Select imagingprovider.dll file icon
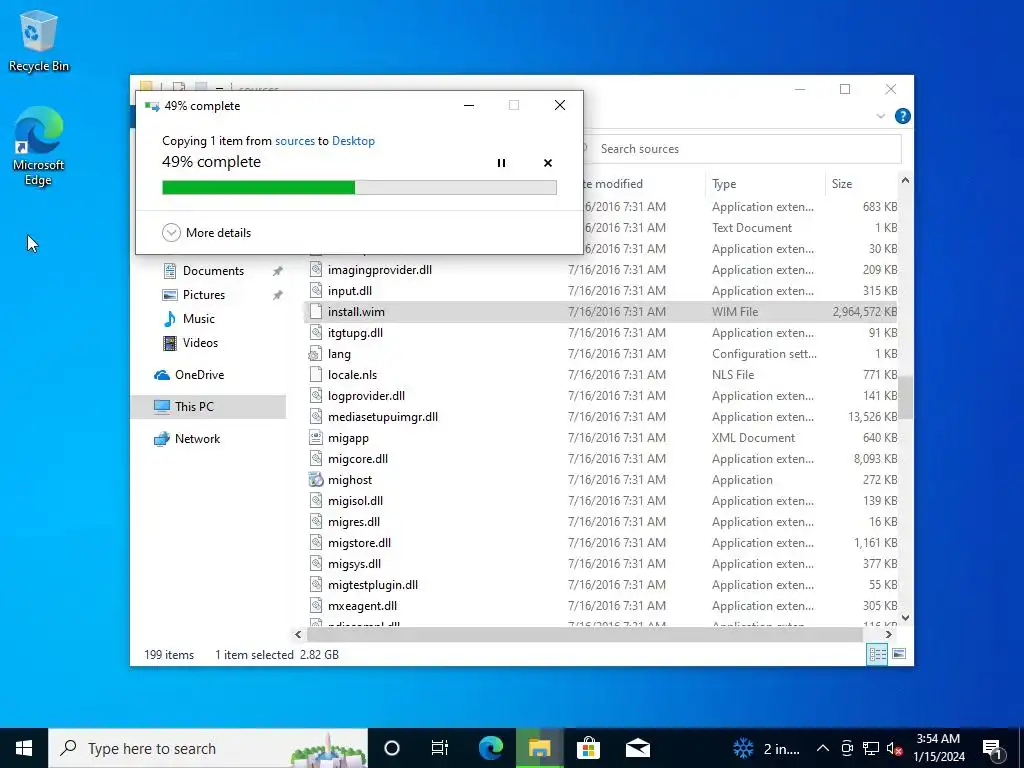The image size is (1024, 768). (x=316, y=270)
